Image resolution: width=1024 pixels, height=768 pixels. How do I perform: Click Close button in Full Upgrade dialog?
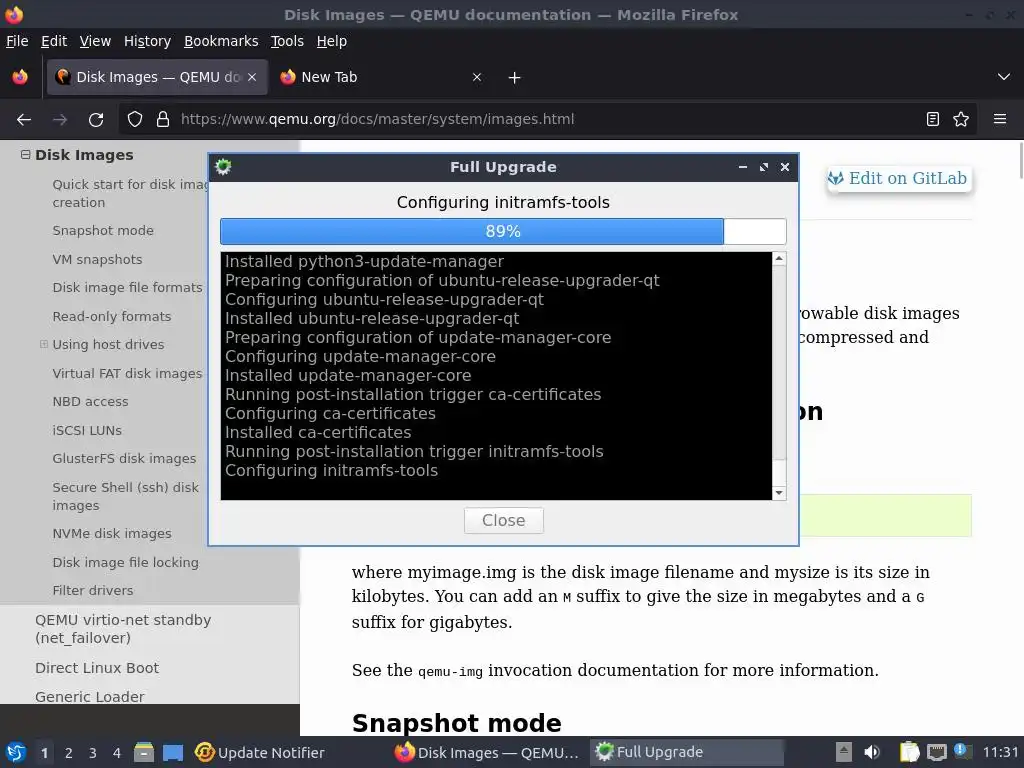point(504,520)
